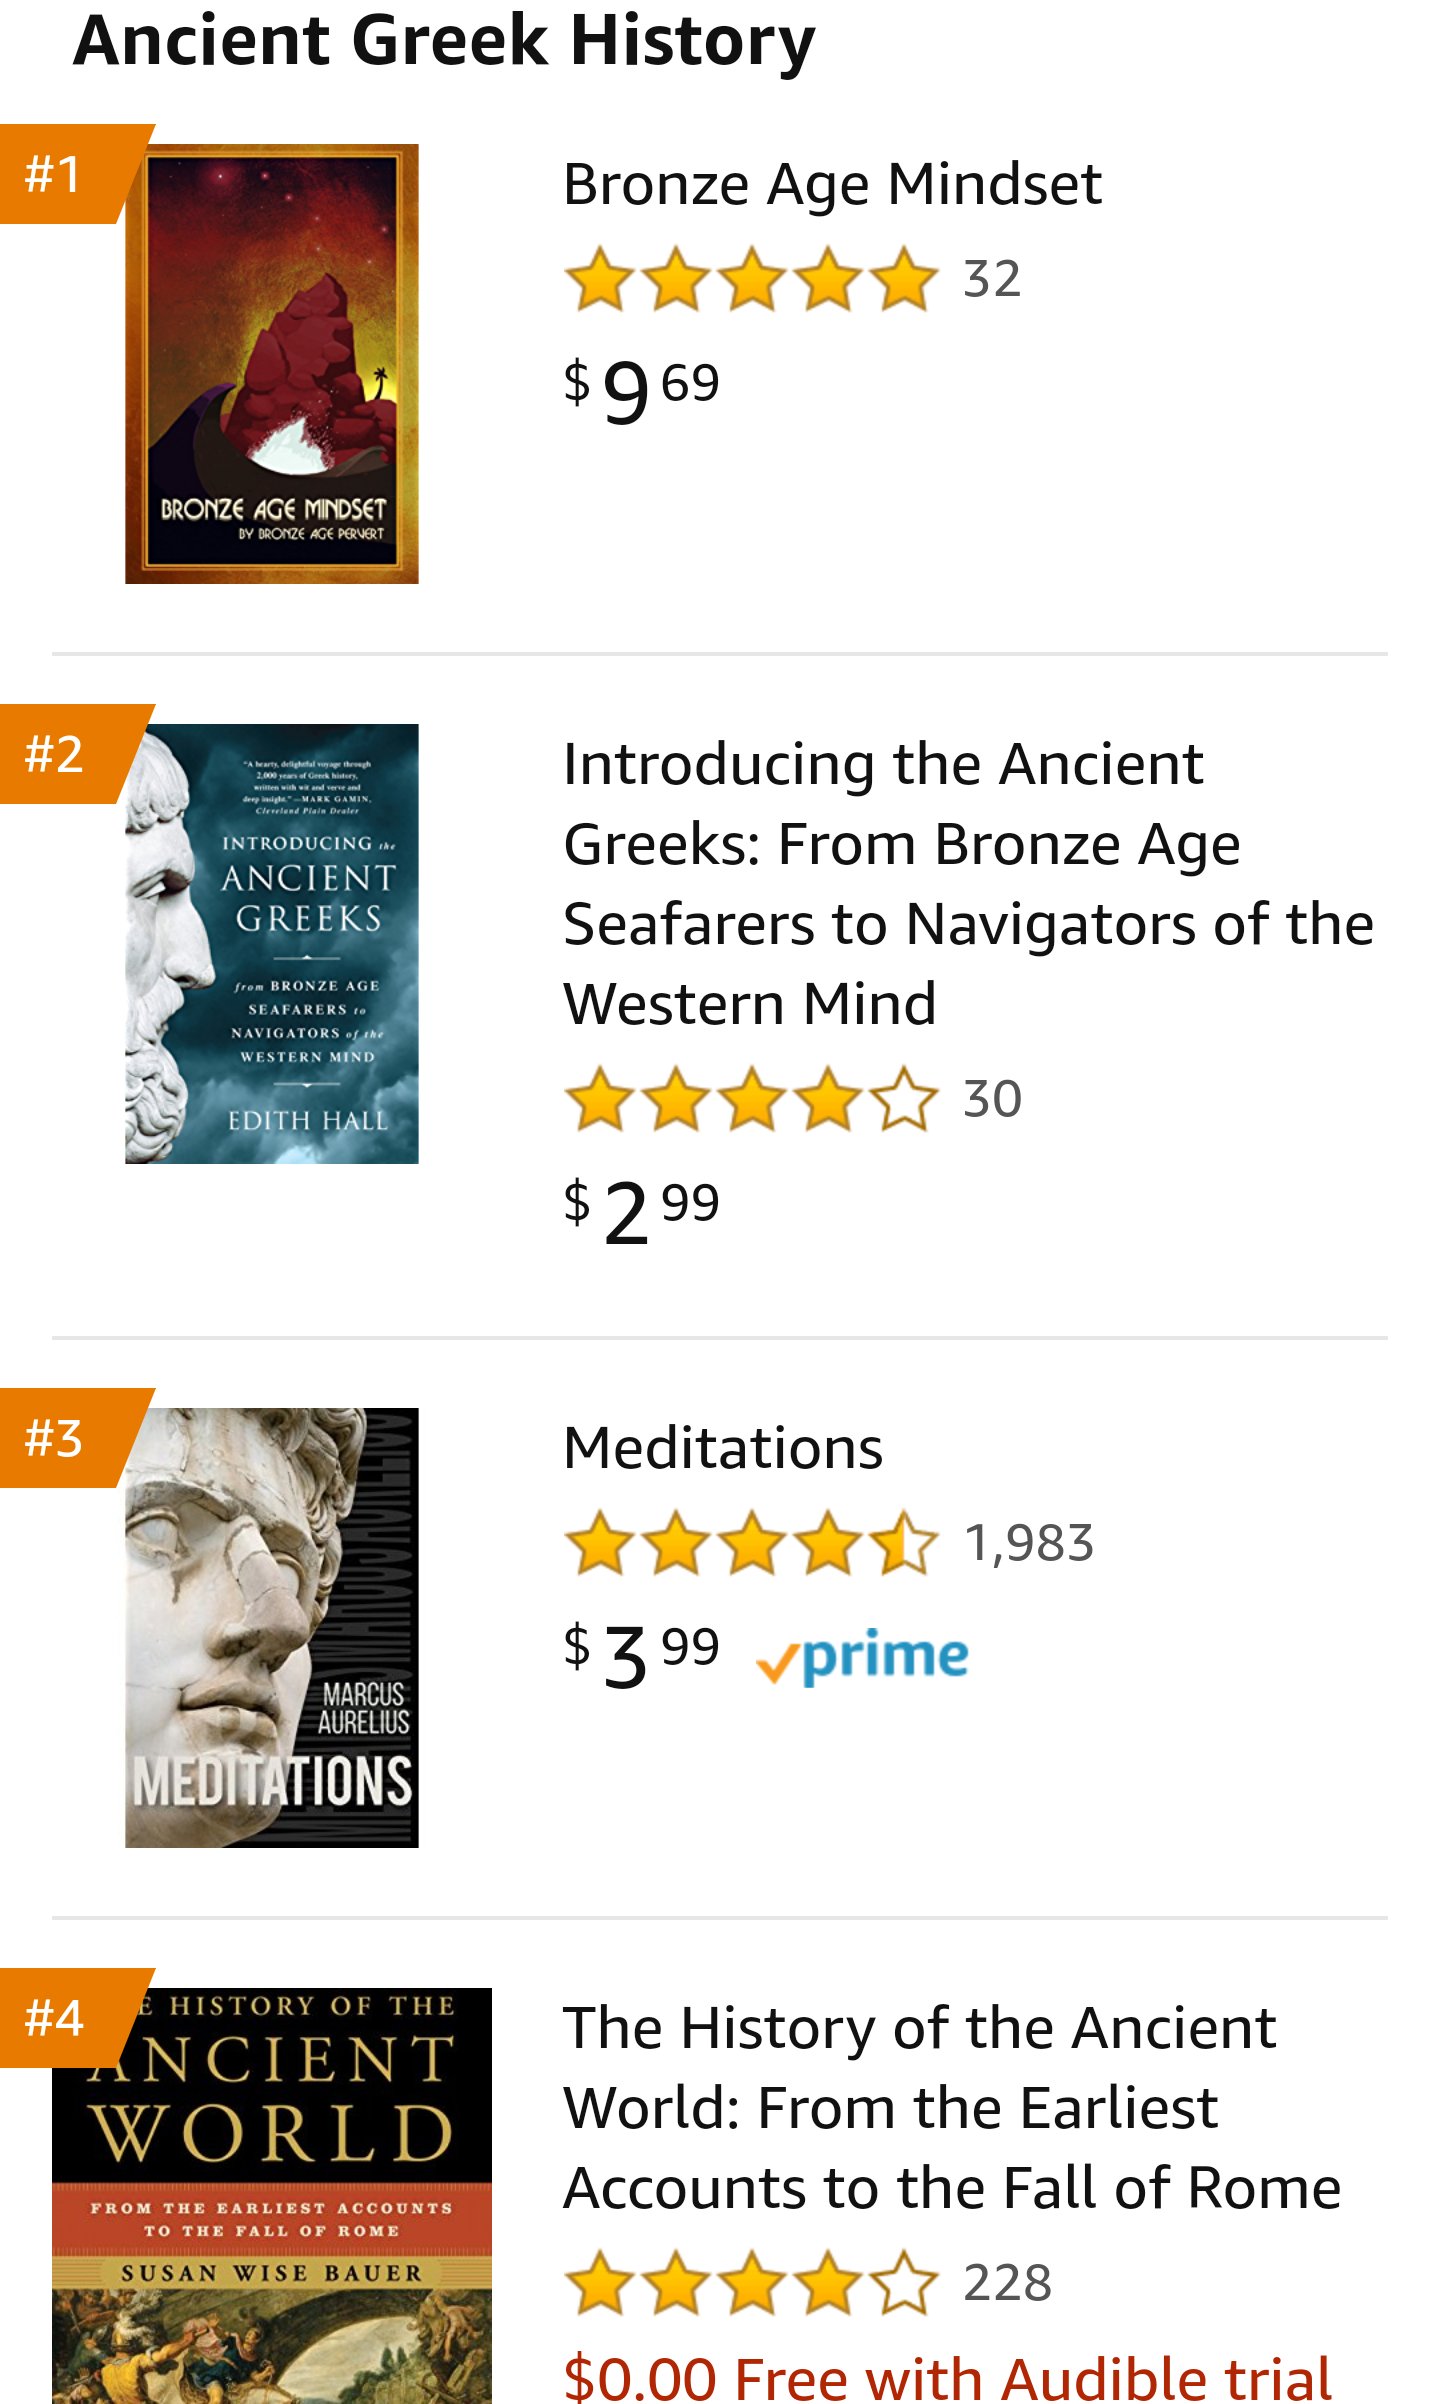Viewport: 1440px width, 2404px height.
Task: Tap the #1 bestseller rank badge
Action: point(56,174)
